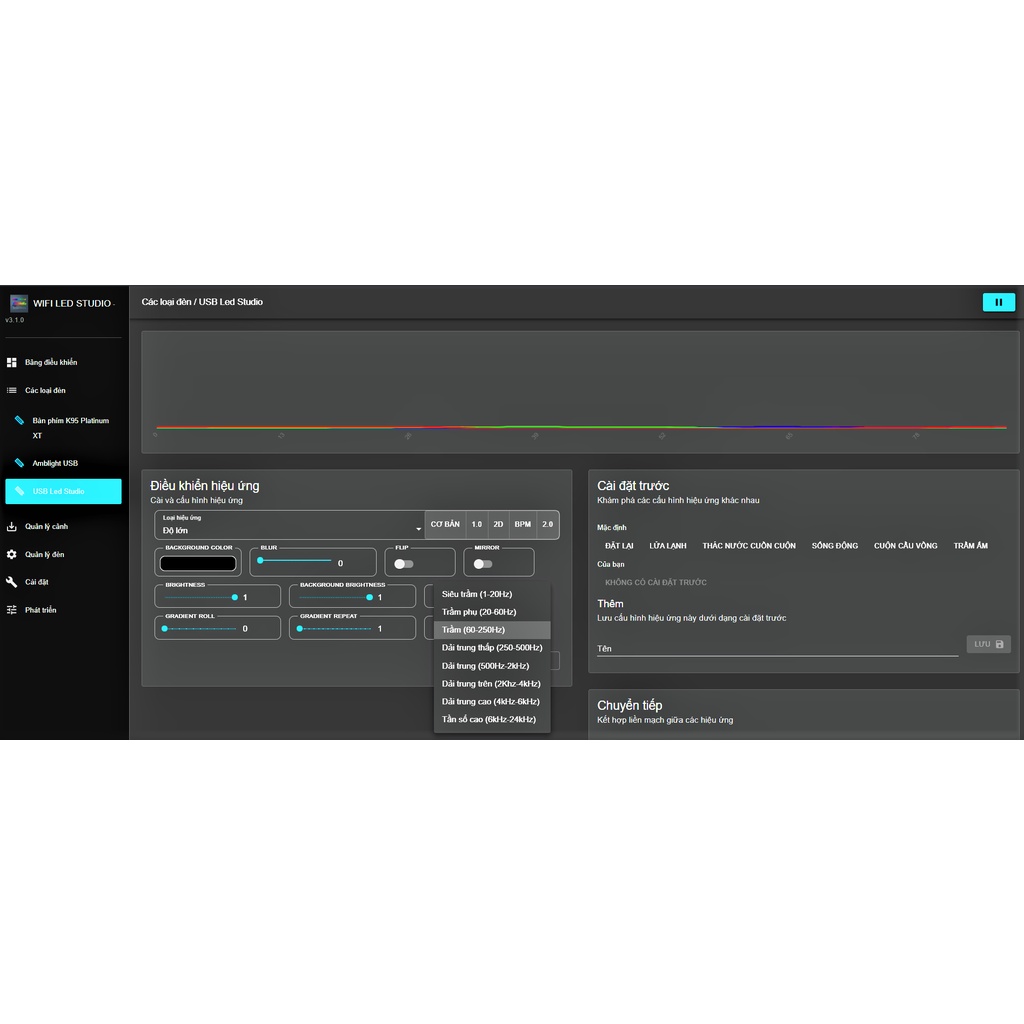This screenshot has height=1024, width=1024.
Task: Toggle the Flip switch
Action: 403,564
